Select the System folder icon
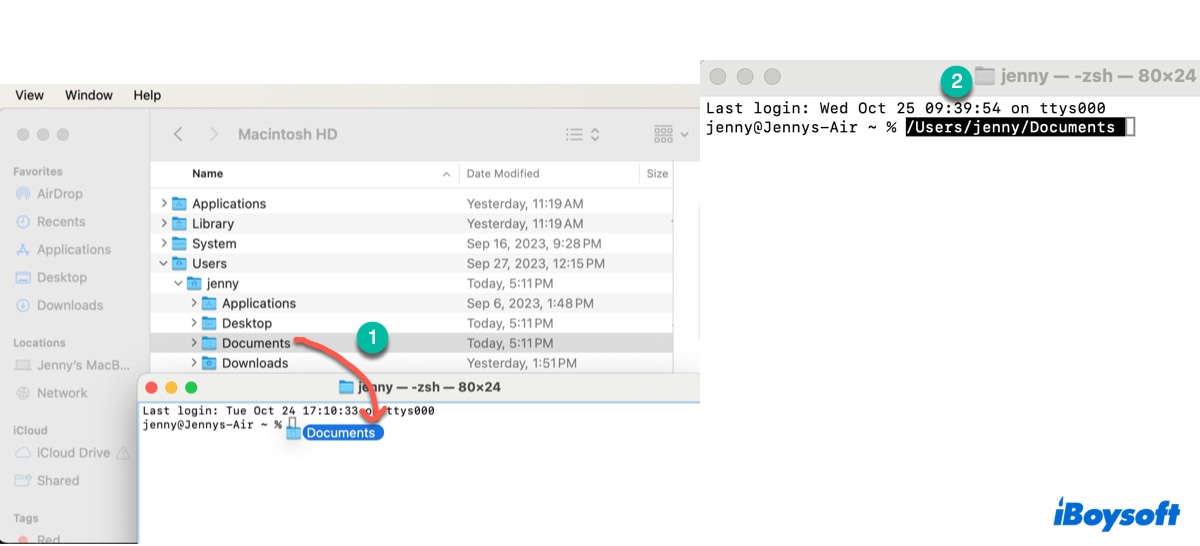The height and width of the screenshot is (546, 1200). 180,243
